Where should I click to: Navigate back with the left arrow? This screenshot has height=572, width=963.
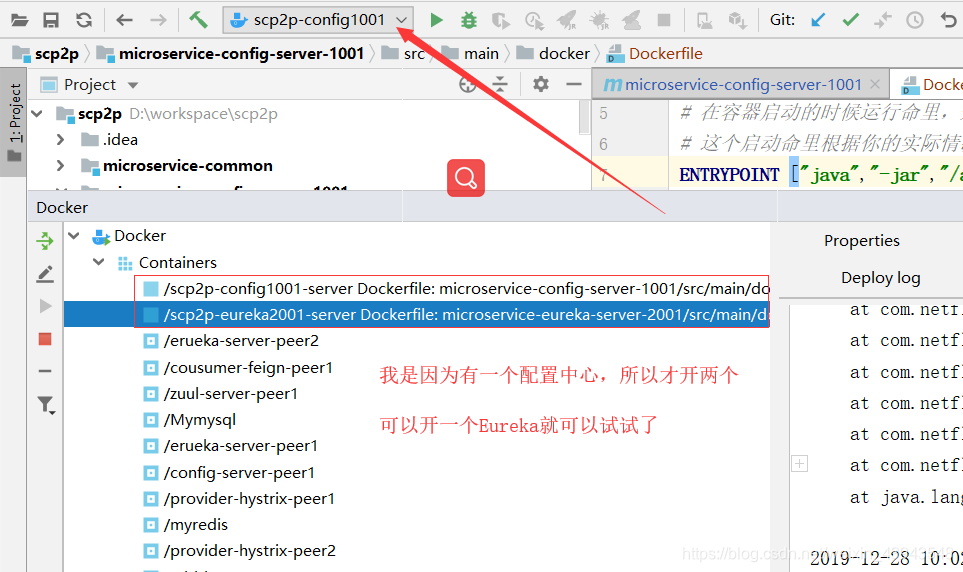(124, 20)
